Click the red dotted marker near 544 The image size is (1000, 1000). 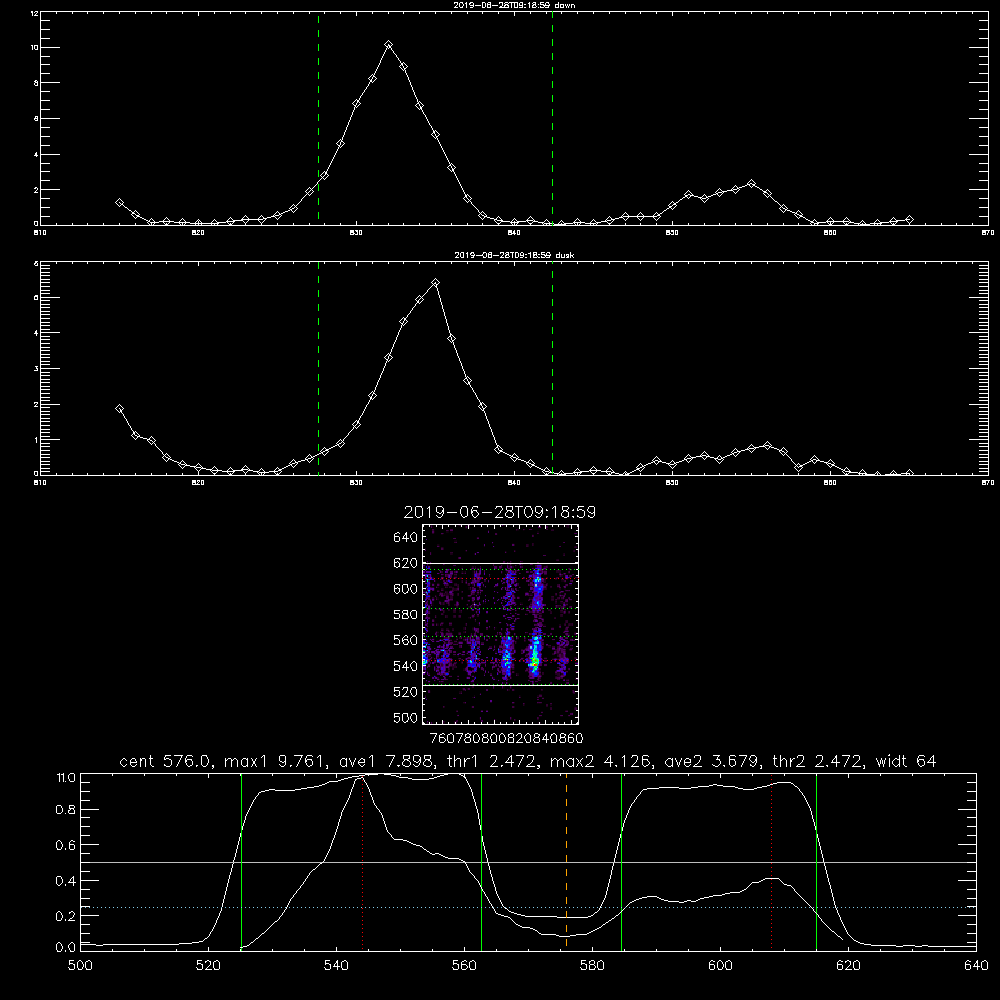[x=362, y=862]
